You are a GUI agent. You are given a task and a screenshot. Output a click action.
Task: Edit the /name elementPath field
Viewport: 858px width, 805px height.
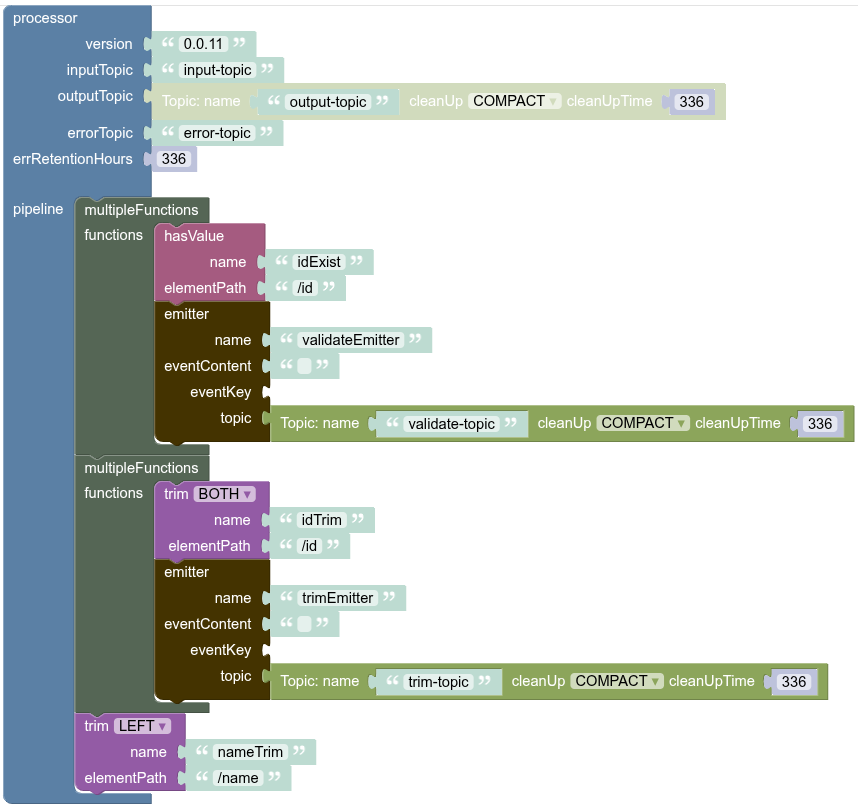[238, 778]
